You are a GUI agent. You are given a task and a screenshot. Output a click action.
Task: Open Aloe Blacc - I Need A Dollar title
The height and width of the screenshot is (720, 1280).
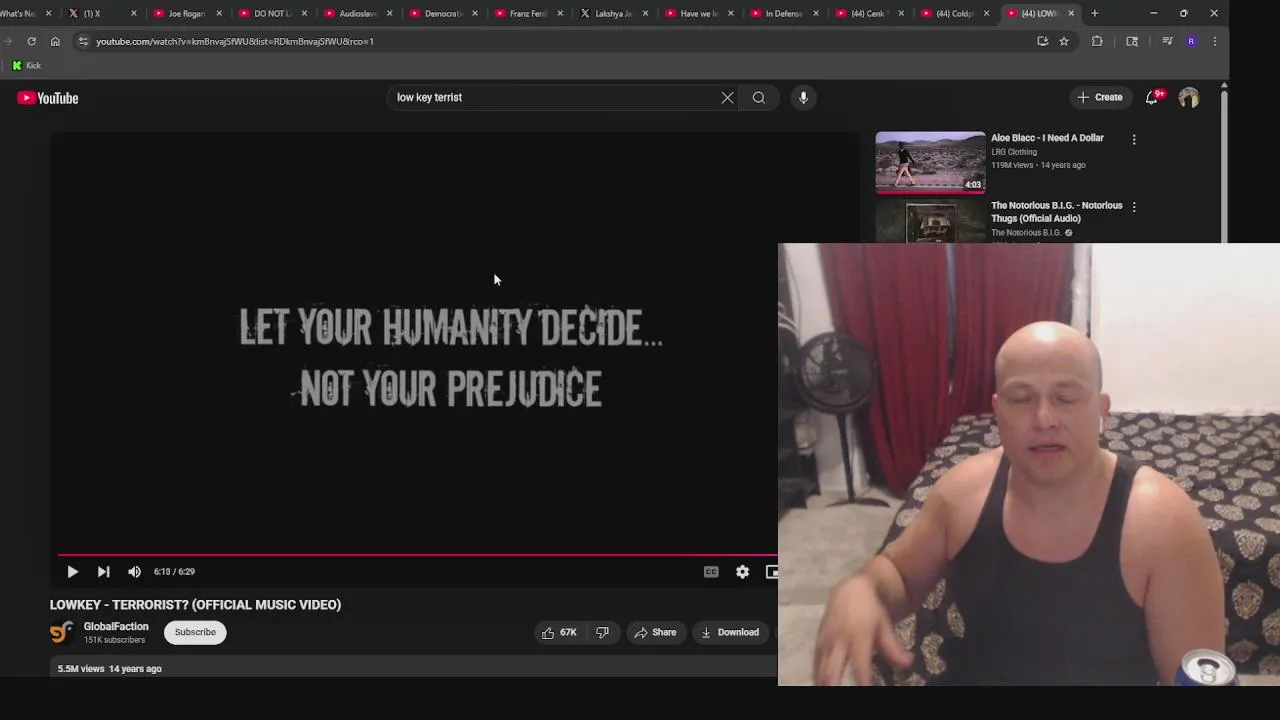(1047, 138)
